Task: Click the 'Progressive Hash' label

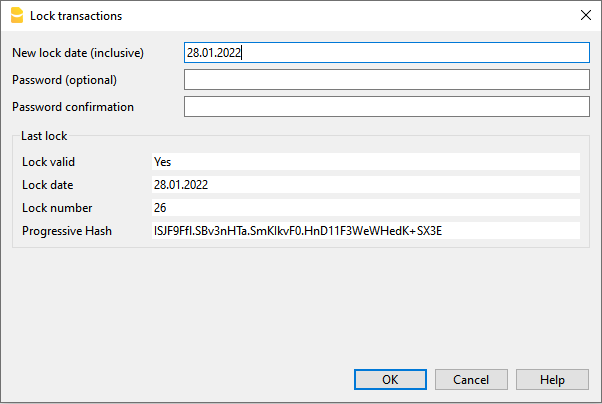Action: pos(68,231)
